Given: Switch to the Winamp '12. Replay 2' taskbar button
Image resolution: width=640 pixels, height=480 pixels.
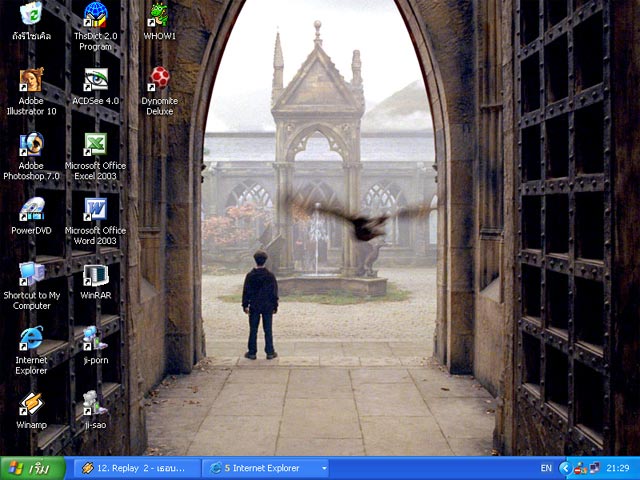Looking at the screenshot, I should pyautogui.click(x=137, y=468).
